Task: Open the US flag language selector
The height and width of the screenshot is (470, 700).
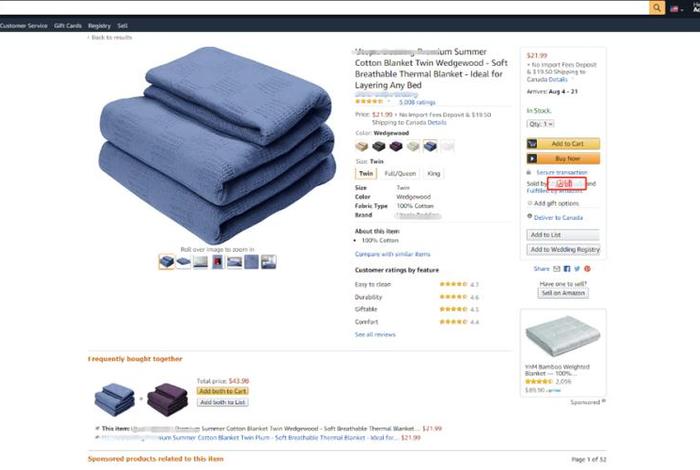Action: 676,8
